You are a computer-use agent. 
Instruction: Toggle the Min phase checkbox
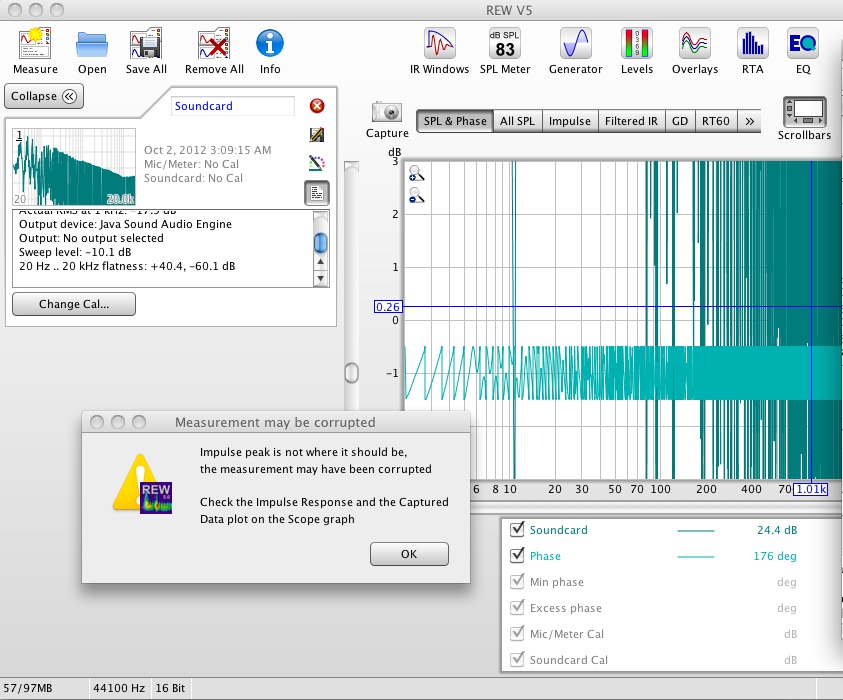coord(517,582)
